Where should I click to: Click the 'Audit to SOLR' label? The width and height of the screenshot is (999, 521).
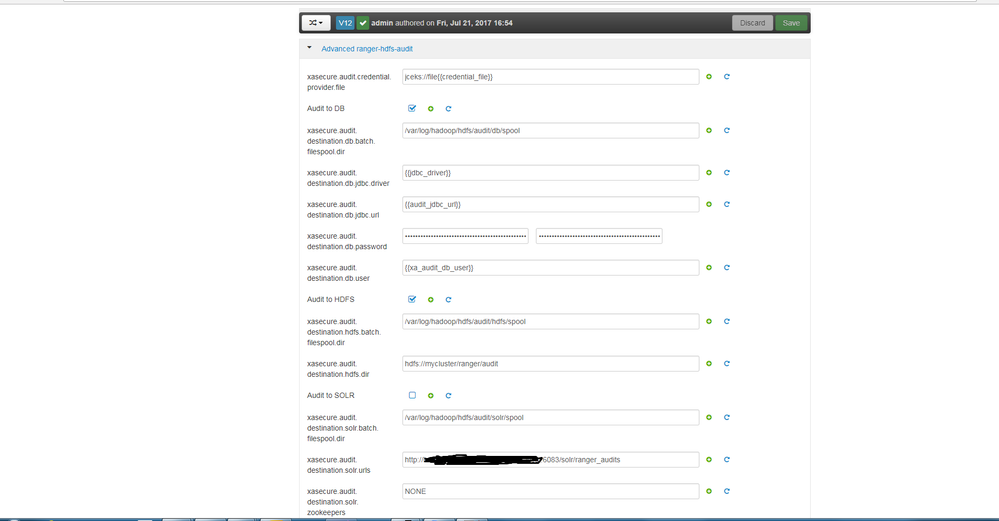(331, 396)
